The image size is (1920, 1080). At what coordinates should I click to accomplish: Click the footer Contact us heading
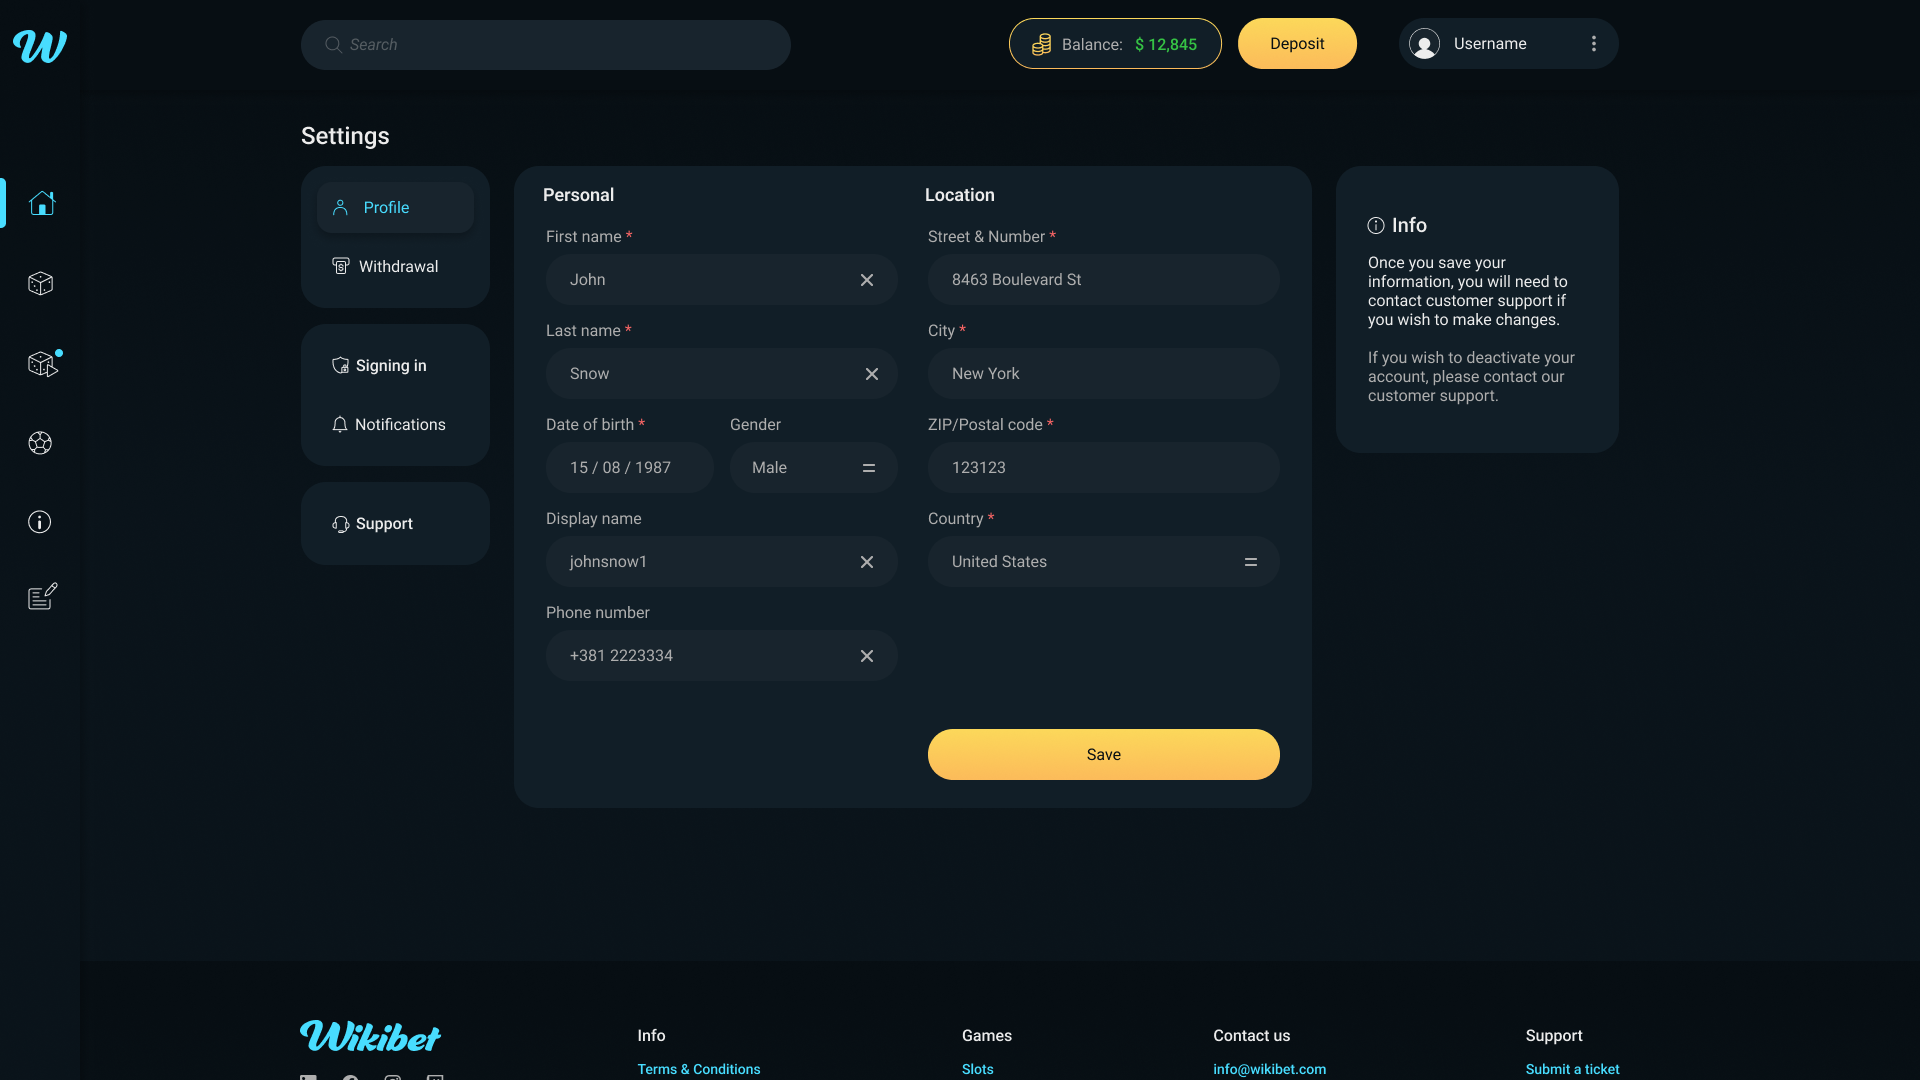1252,1036
